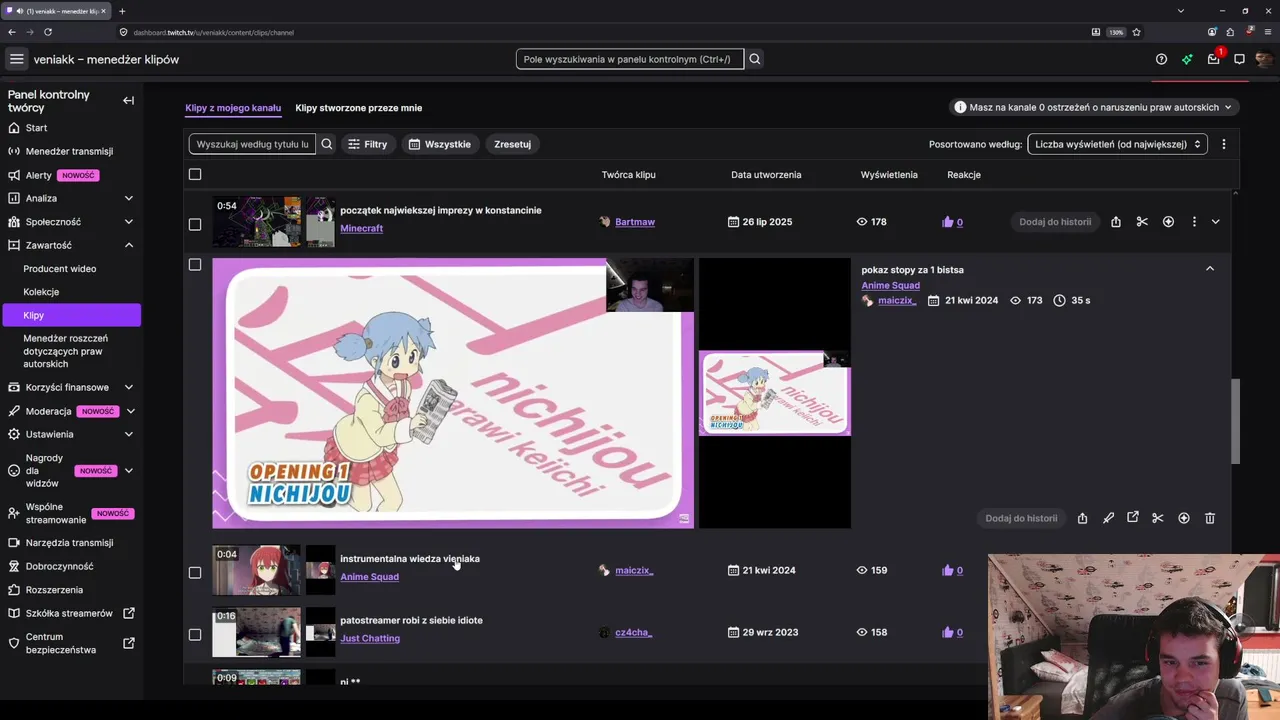Image resolution: width=1280 pixels, height=720 pixels.
Task: Open expanded clip in new window
Action: (1133, 518)
